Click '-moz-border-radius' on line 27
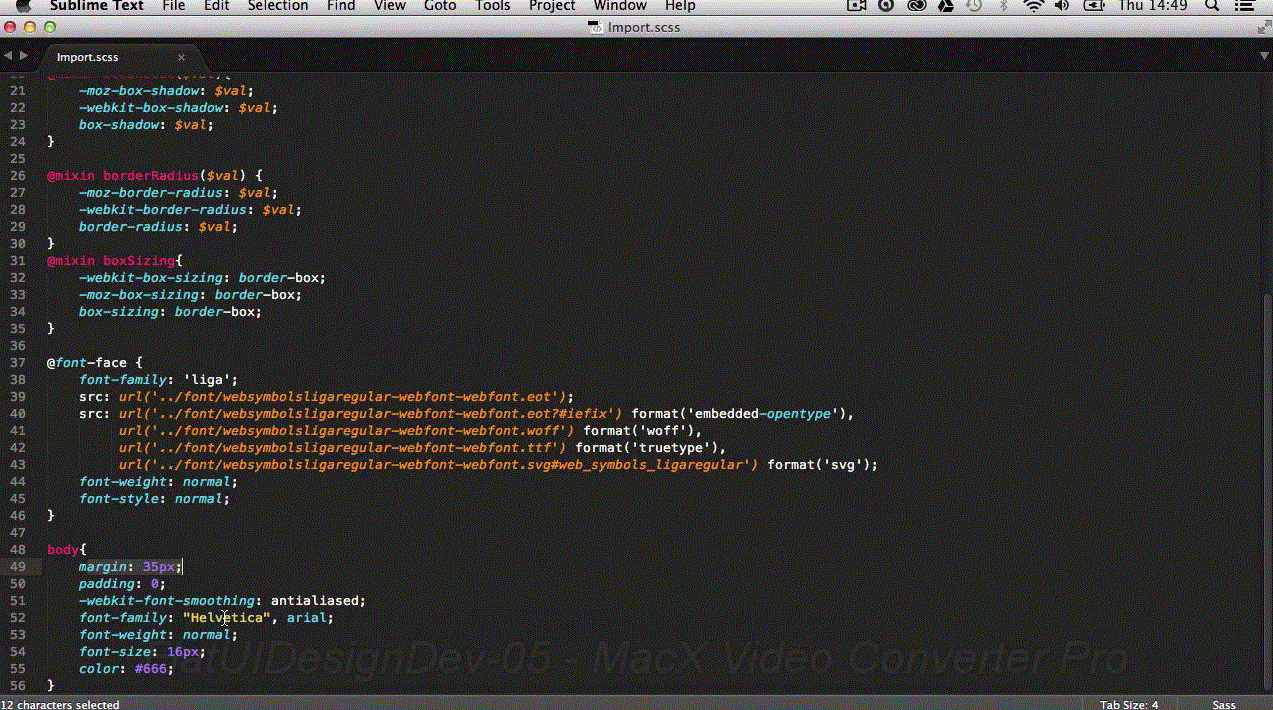 tap(151, 192)
